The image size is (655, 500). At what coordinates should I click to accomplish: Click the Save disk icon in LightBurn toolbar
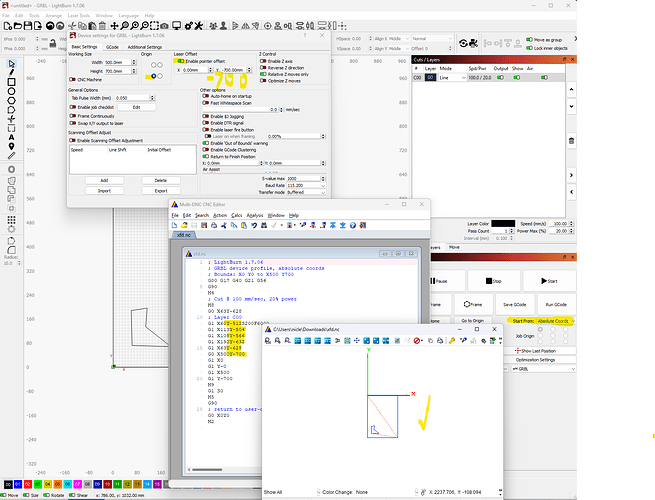[x=28, y=26]
